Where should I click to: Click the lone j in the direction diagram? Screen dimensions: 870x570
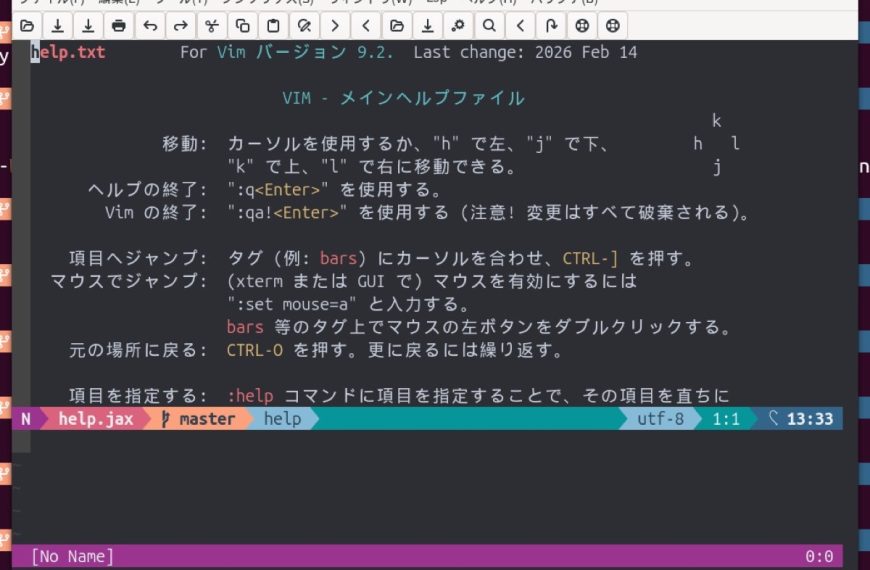coord(717,167)
